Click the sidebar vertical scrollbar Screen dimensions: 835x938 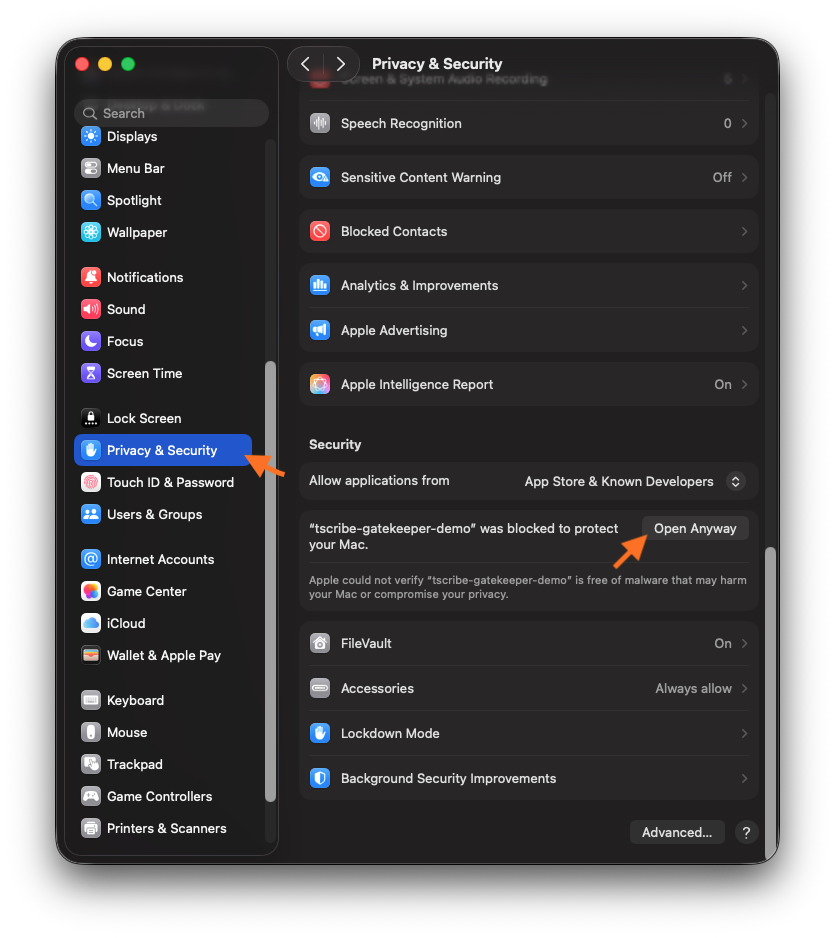coord(270,580)
